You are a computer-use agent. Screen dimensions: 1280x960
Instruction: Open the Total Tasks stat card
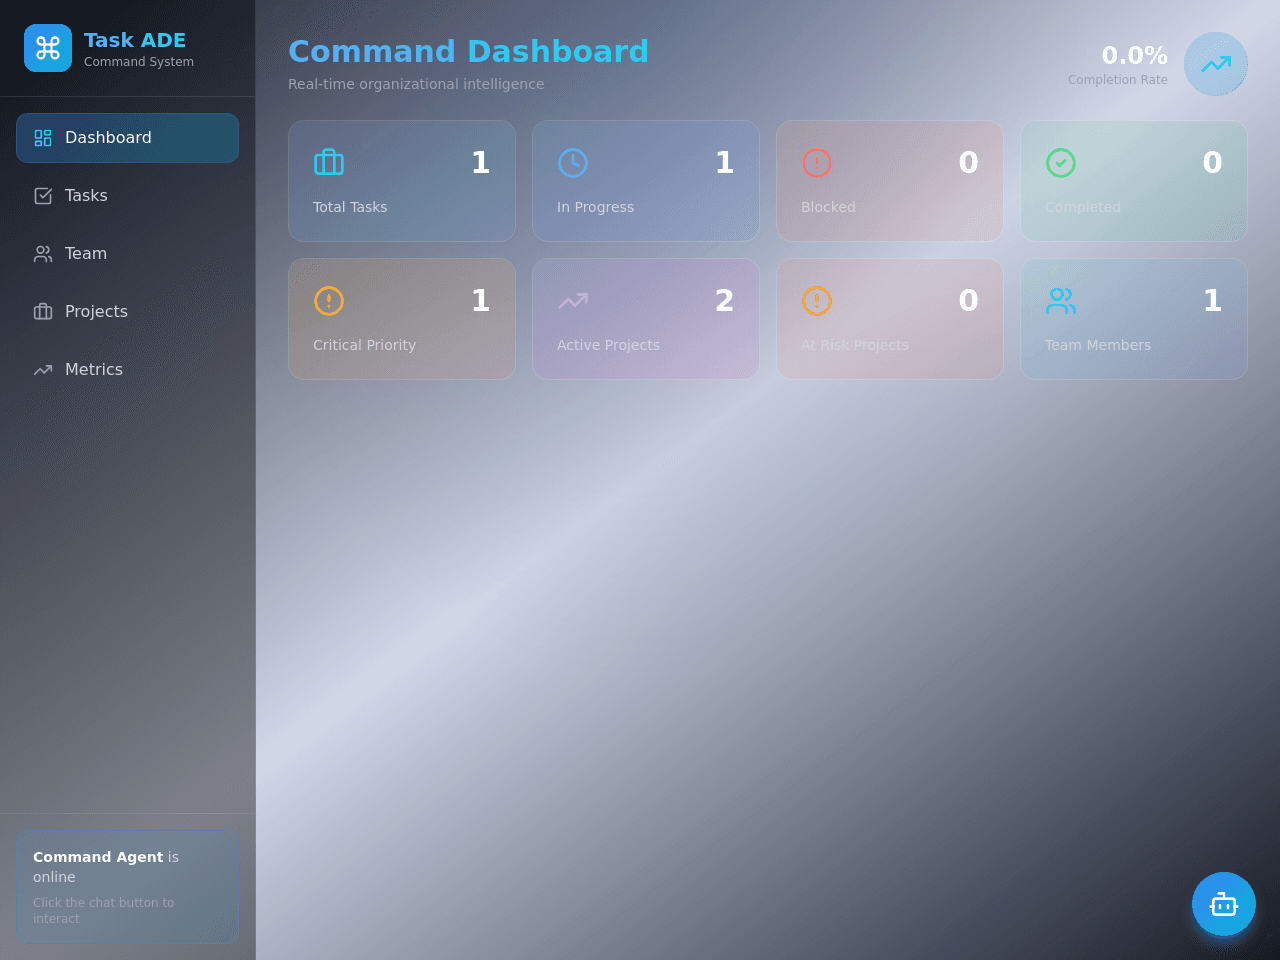pos(402,181)
